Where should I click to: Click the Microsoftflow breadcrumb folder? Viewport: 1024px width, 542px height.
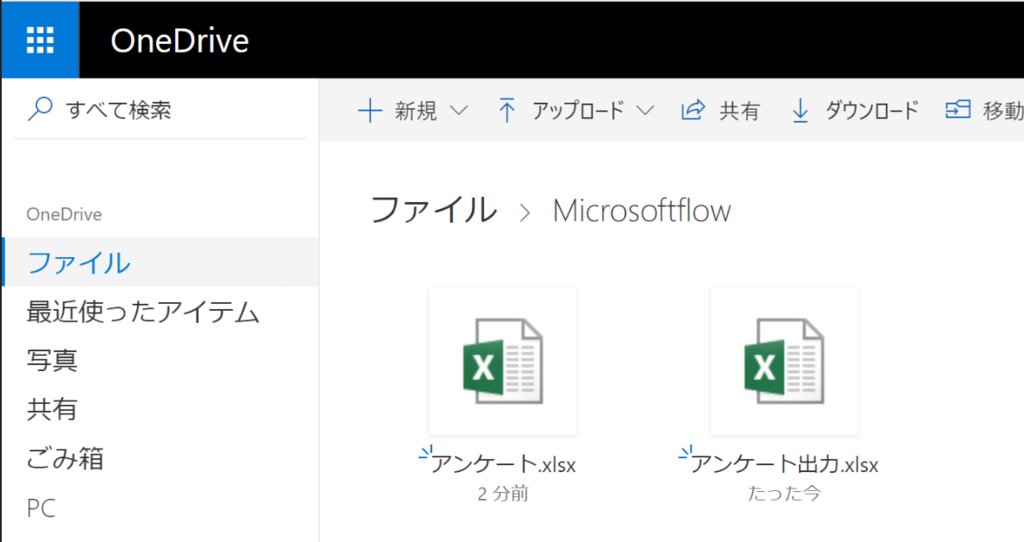642,211
